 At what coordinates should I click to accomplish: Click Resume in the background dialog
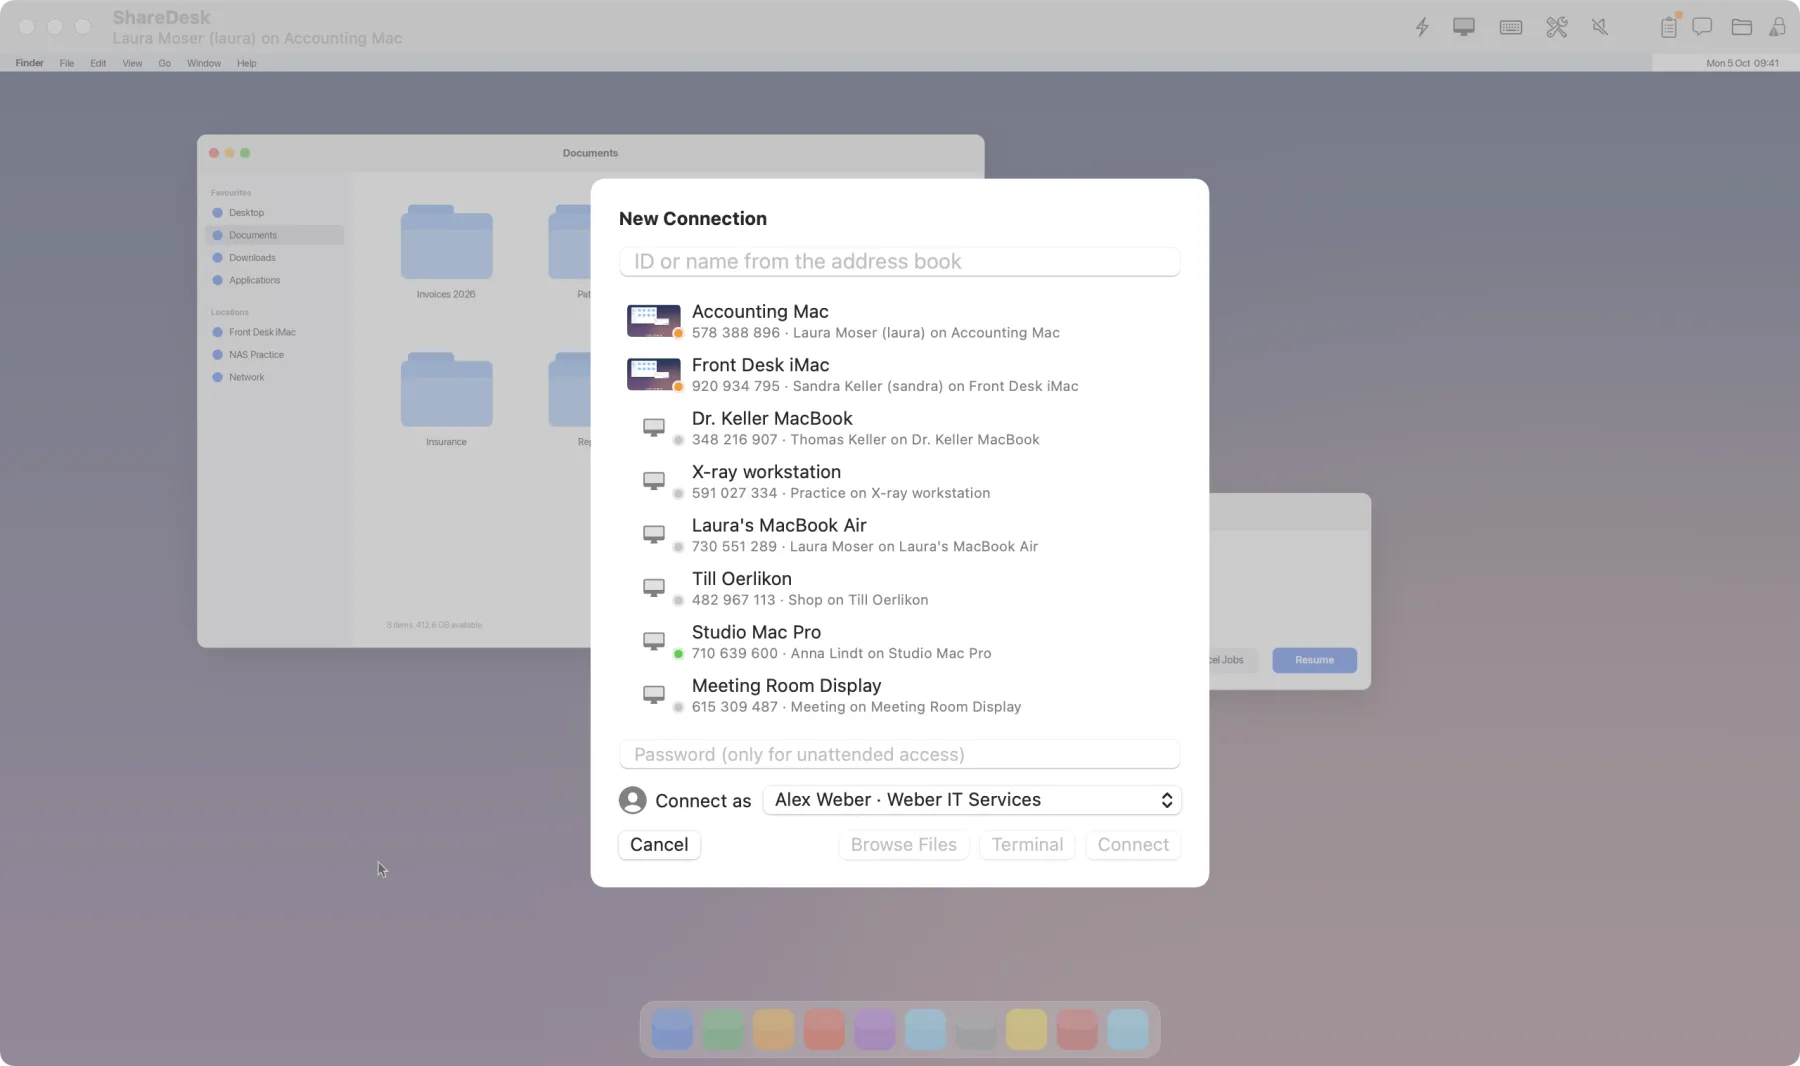1314,660
